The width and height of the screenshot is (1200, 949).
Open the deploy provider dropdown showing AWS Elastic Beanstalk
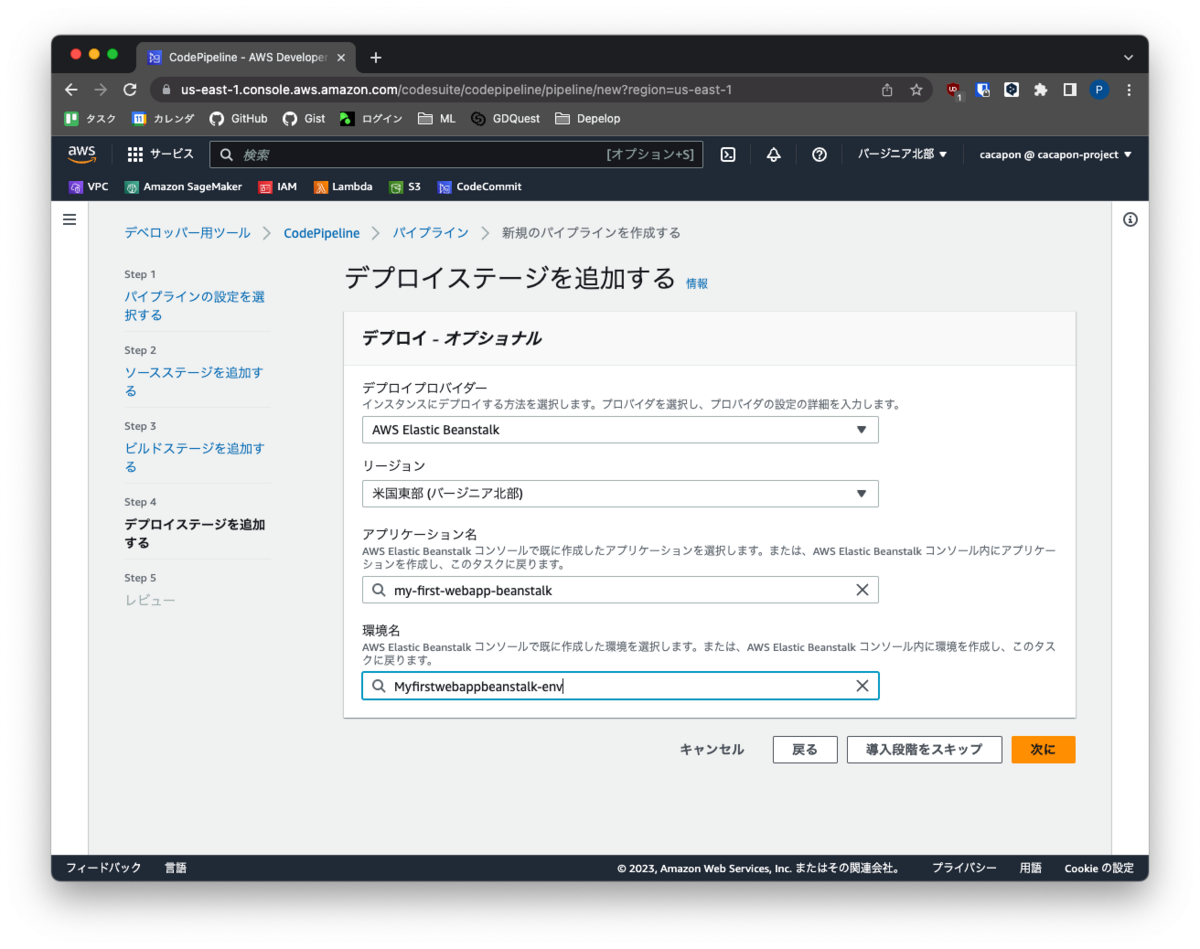coord(620,429)
